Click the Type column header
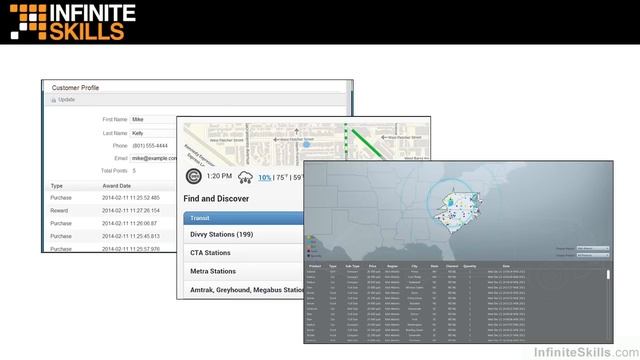 tap(57, 186)
